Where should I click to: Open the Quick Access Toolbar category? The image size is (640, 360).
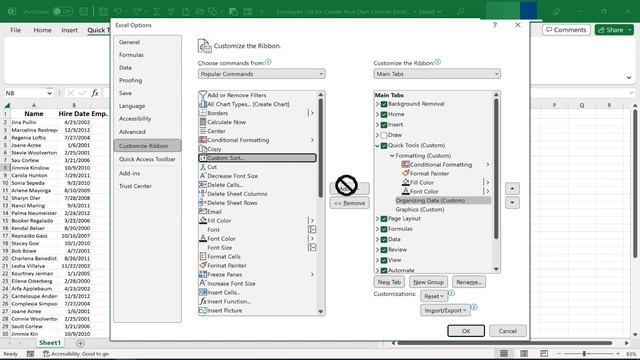147,159
